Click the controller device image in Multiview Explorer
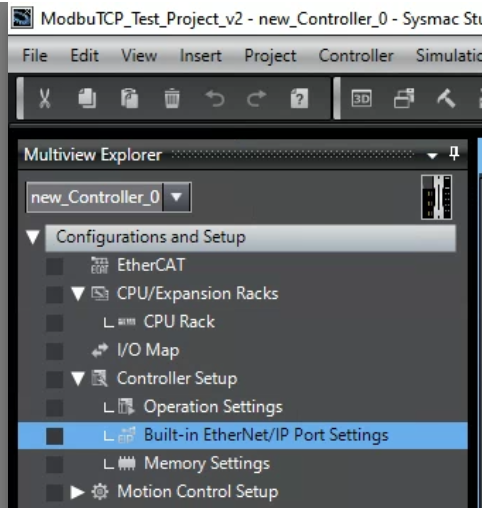This screenshot has height=508, width=482. (437, 197)
